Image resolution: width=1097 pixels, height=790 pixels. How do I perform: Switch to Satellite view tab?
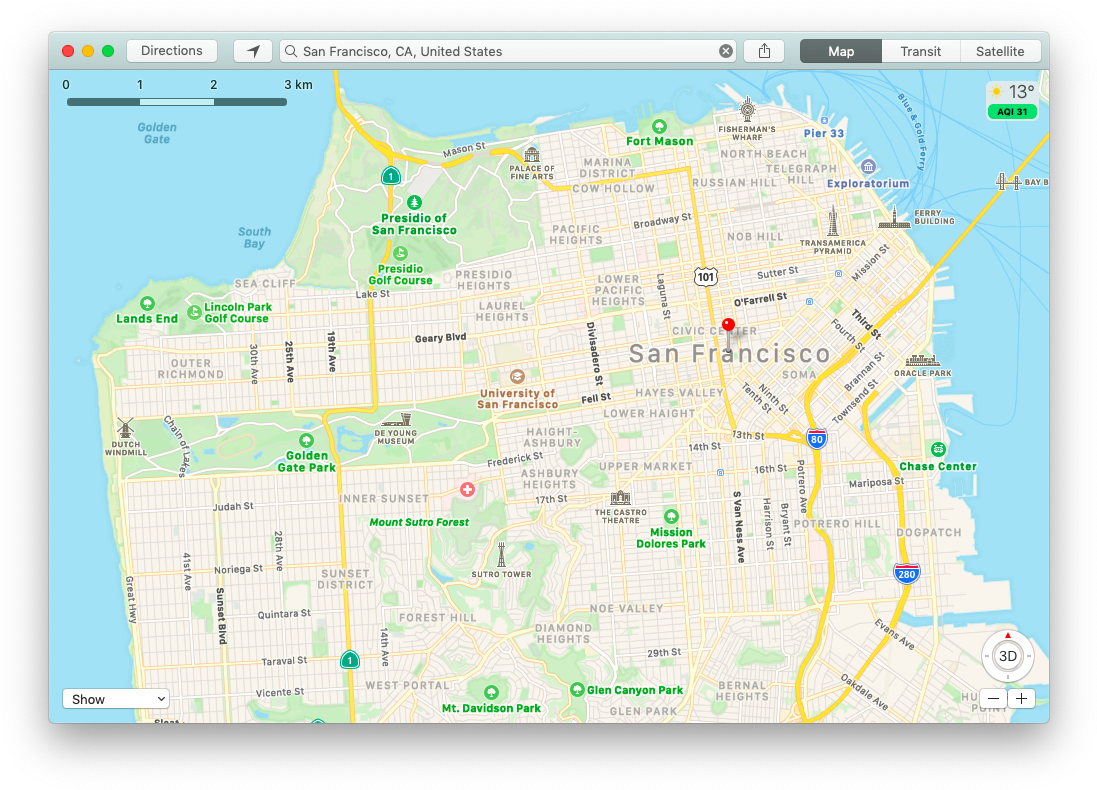coord(1000,51)
